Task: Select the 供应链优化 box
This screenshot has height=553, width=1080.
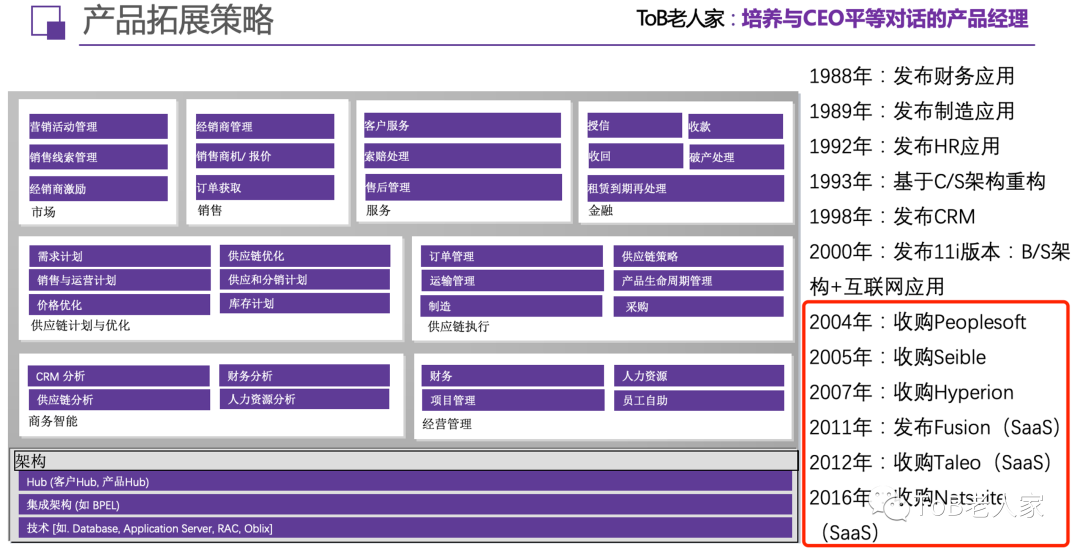Action: pos(305,255)
